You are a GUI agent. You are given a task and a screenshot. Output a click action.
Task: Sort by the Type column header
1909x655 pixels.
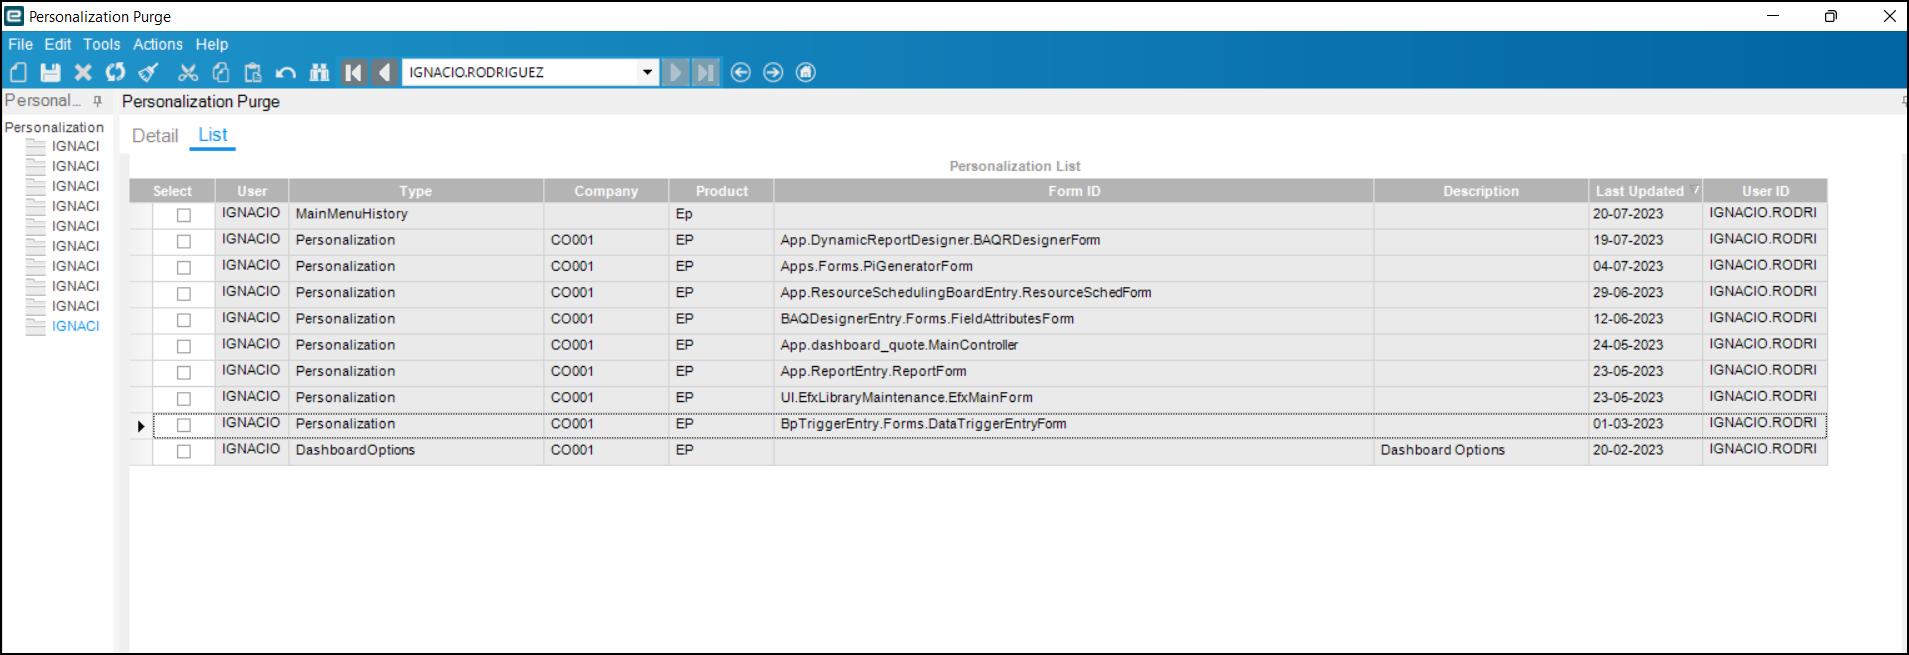pyautogui.click(x=416, y=191)
